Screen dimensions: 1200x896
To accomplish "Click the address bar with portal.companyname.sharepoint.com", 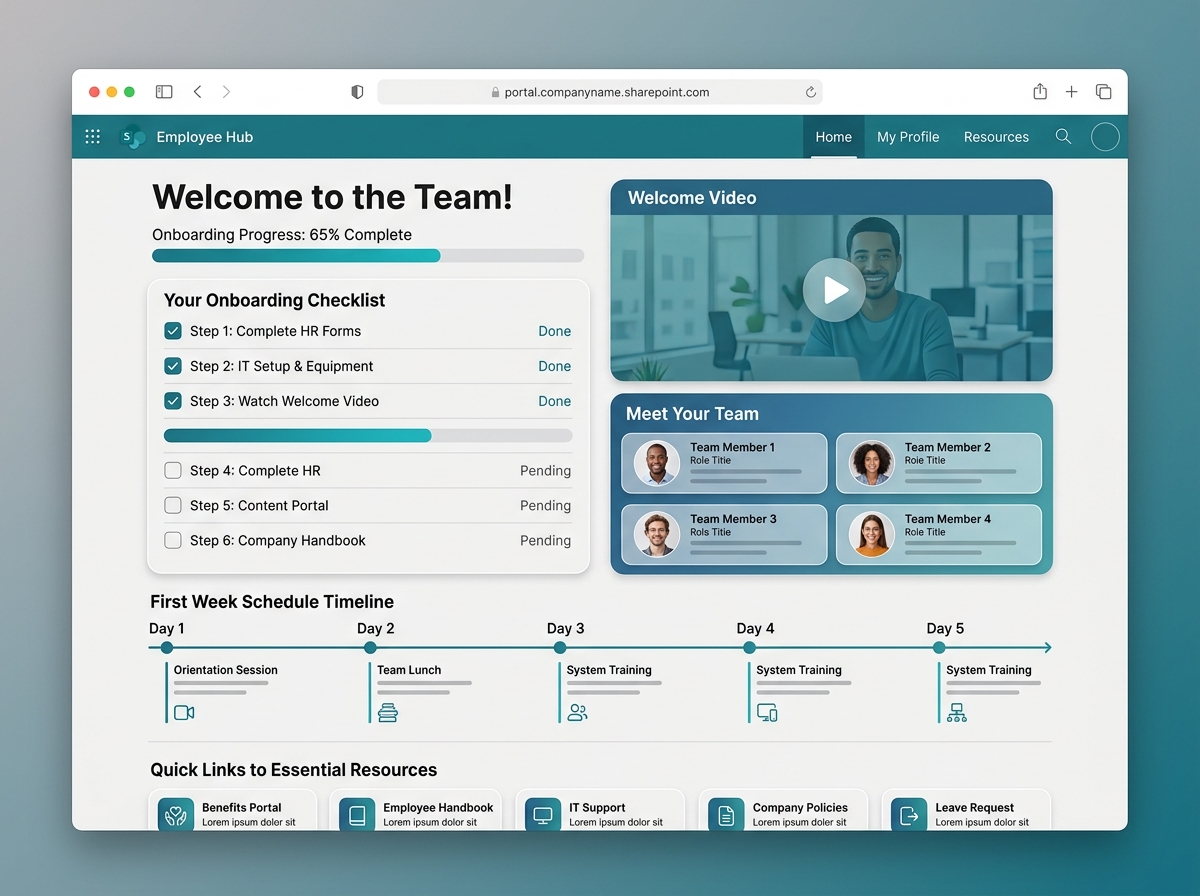I will pos(600,92).
